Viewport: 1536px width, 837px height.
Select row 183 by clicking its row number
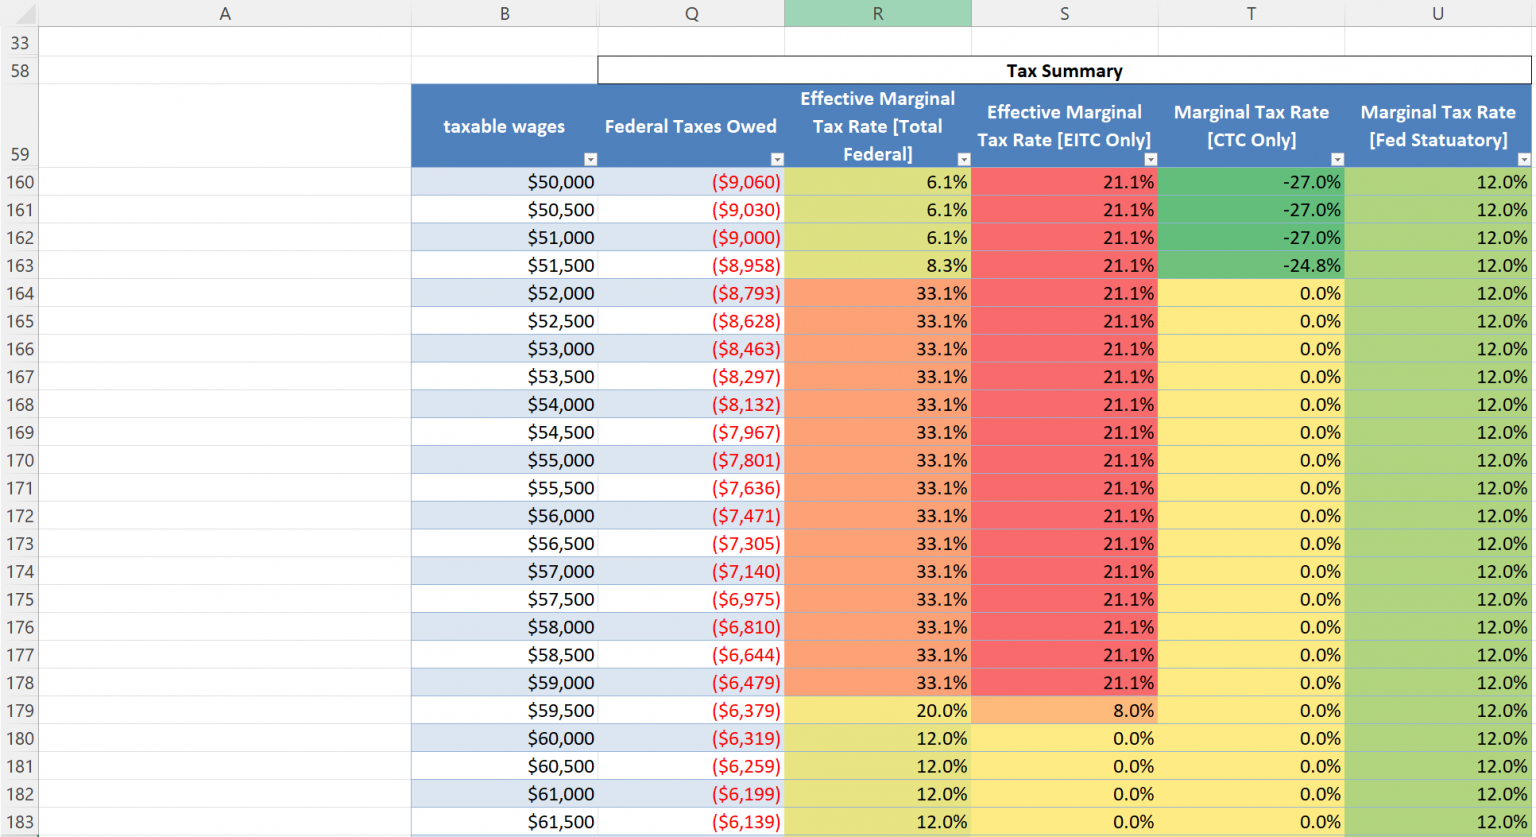[19, 822]
